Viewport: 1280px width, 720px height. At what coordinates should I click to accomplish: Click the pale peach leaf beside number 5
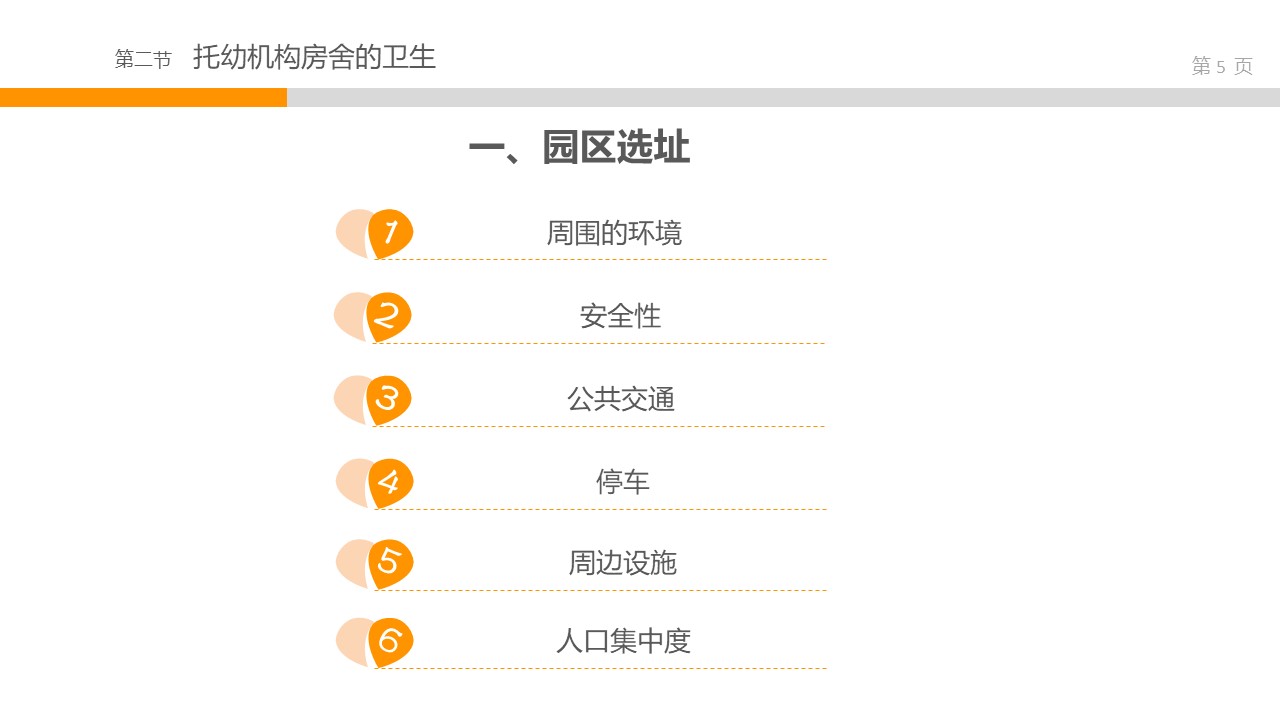[x=352, y=562]
